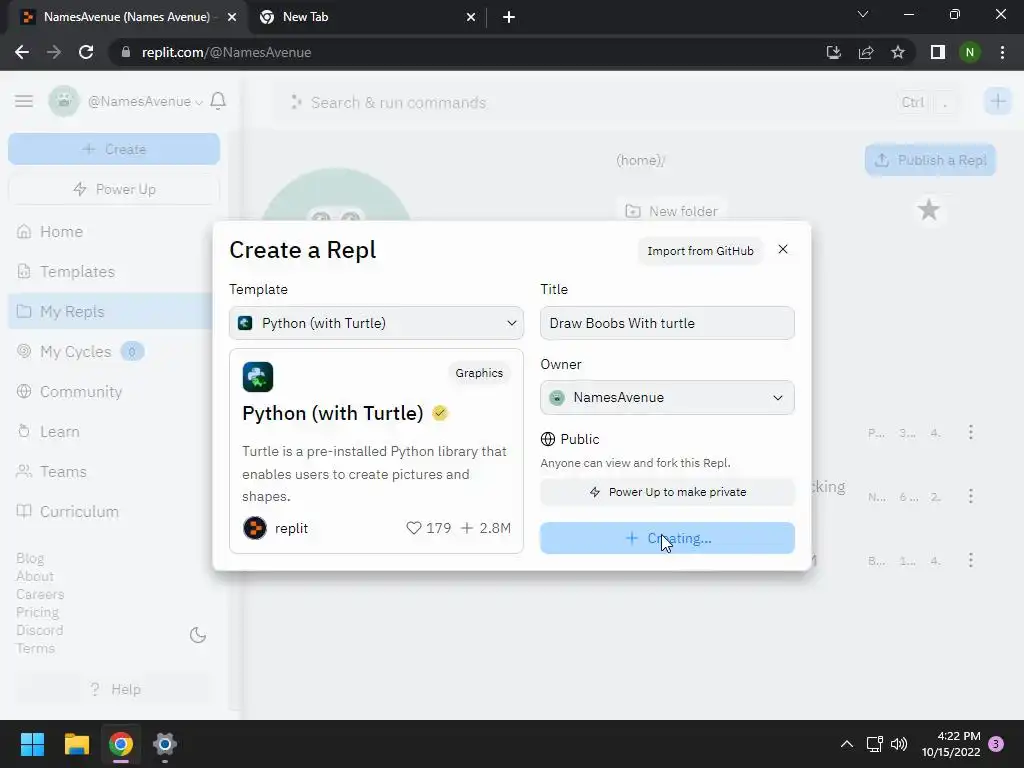
Task: Open Teams in the sidebar
Action: click(52, 472)
